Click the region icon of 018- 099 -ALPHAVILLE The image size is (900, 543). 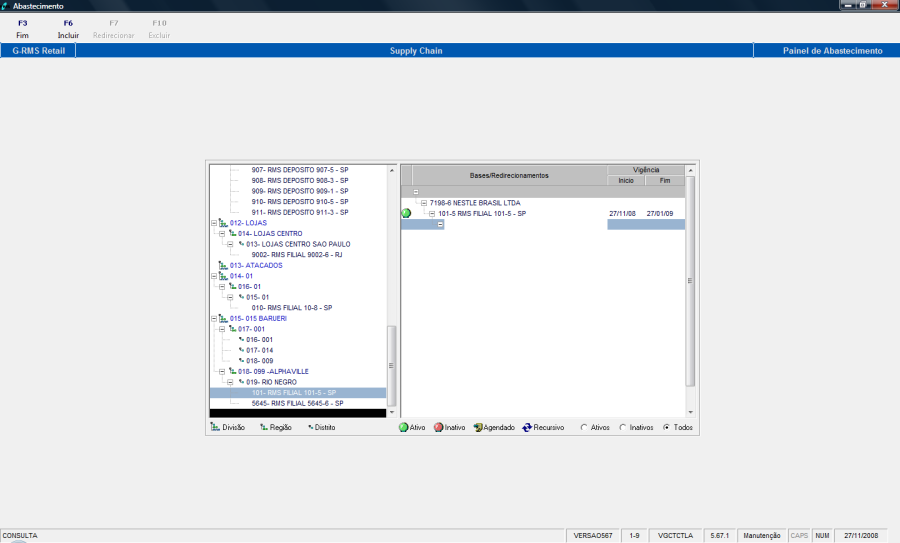point(232,371)
